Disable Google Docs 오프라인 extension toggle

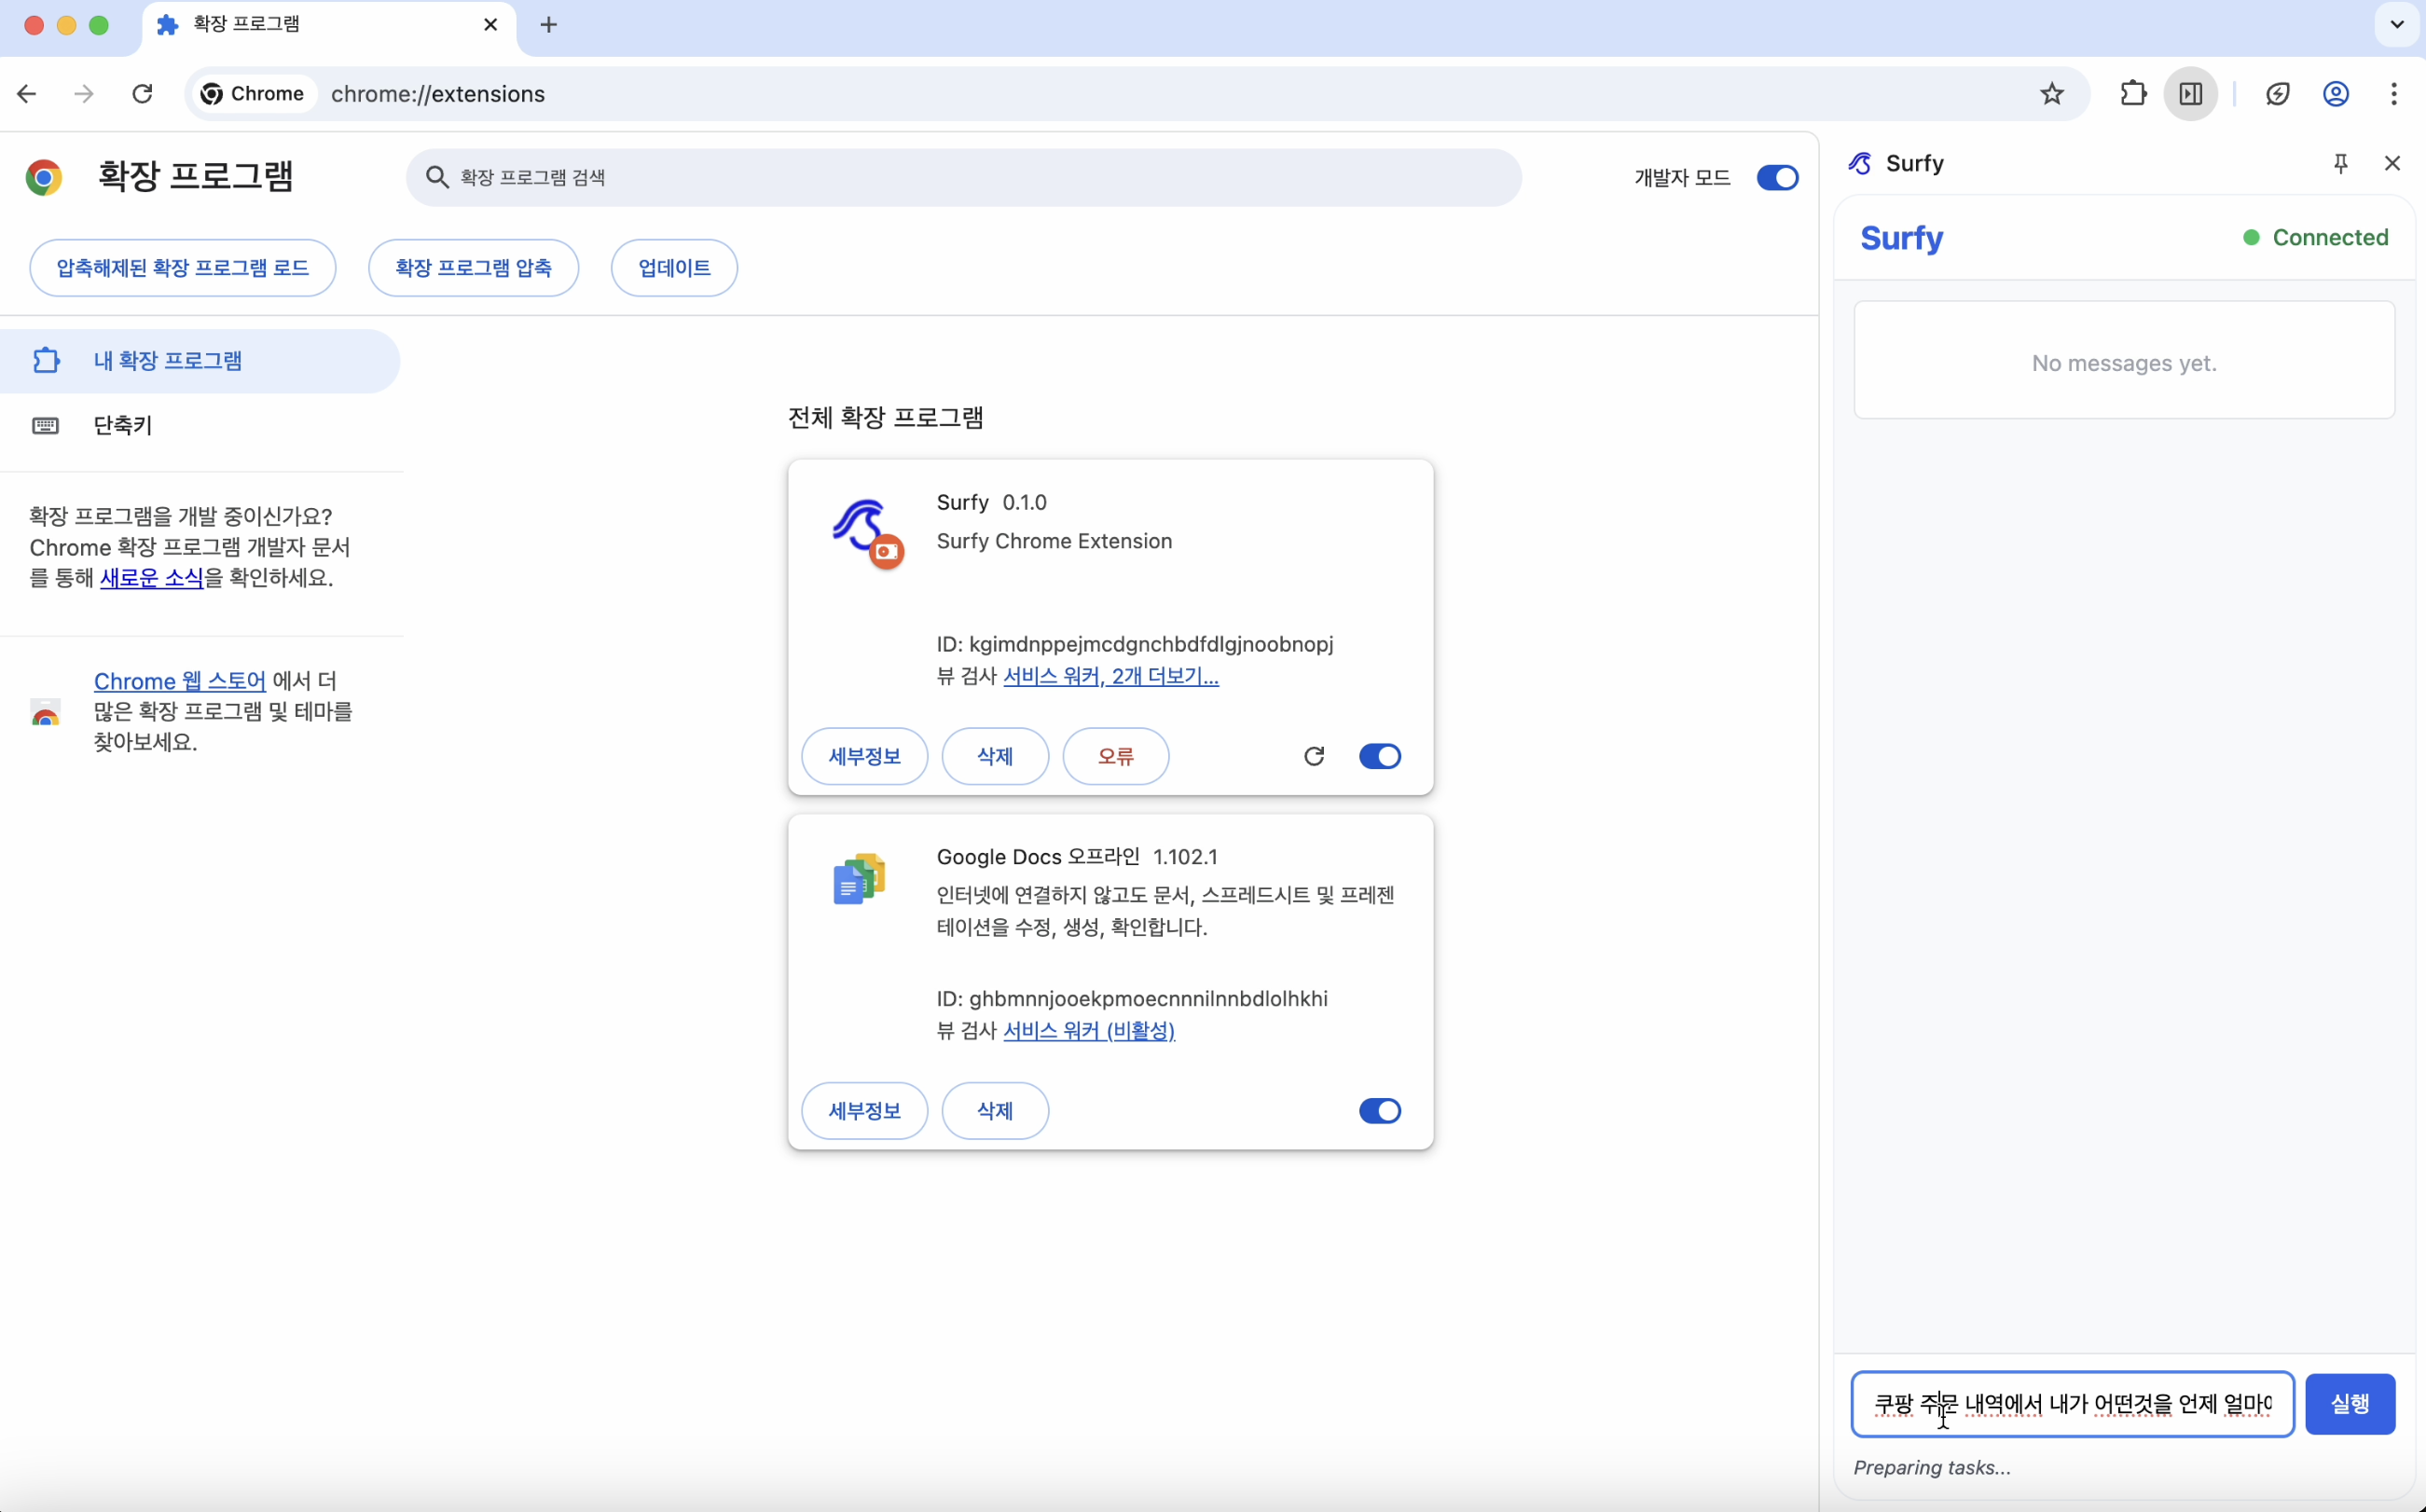point(1379,1111)
